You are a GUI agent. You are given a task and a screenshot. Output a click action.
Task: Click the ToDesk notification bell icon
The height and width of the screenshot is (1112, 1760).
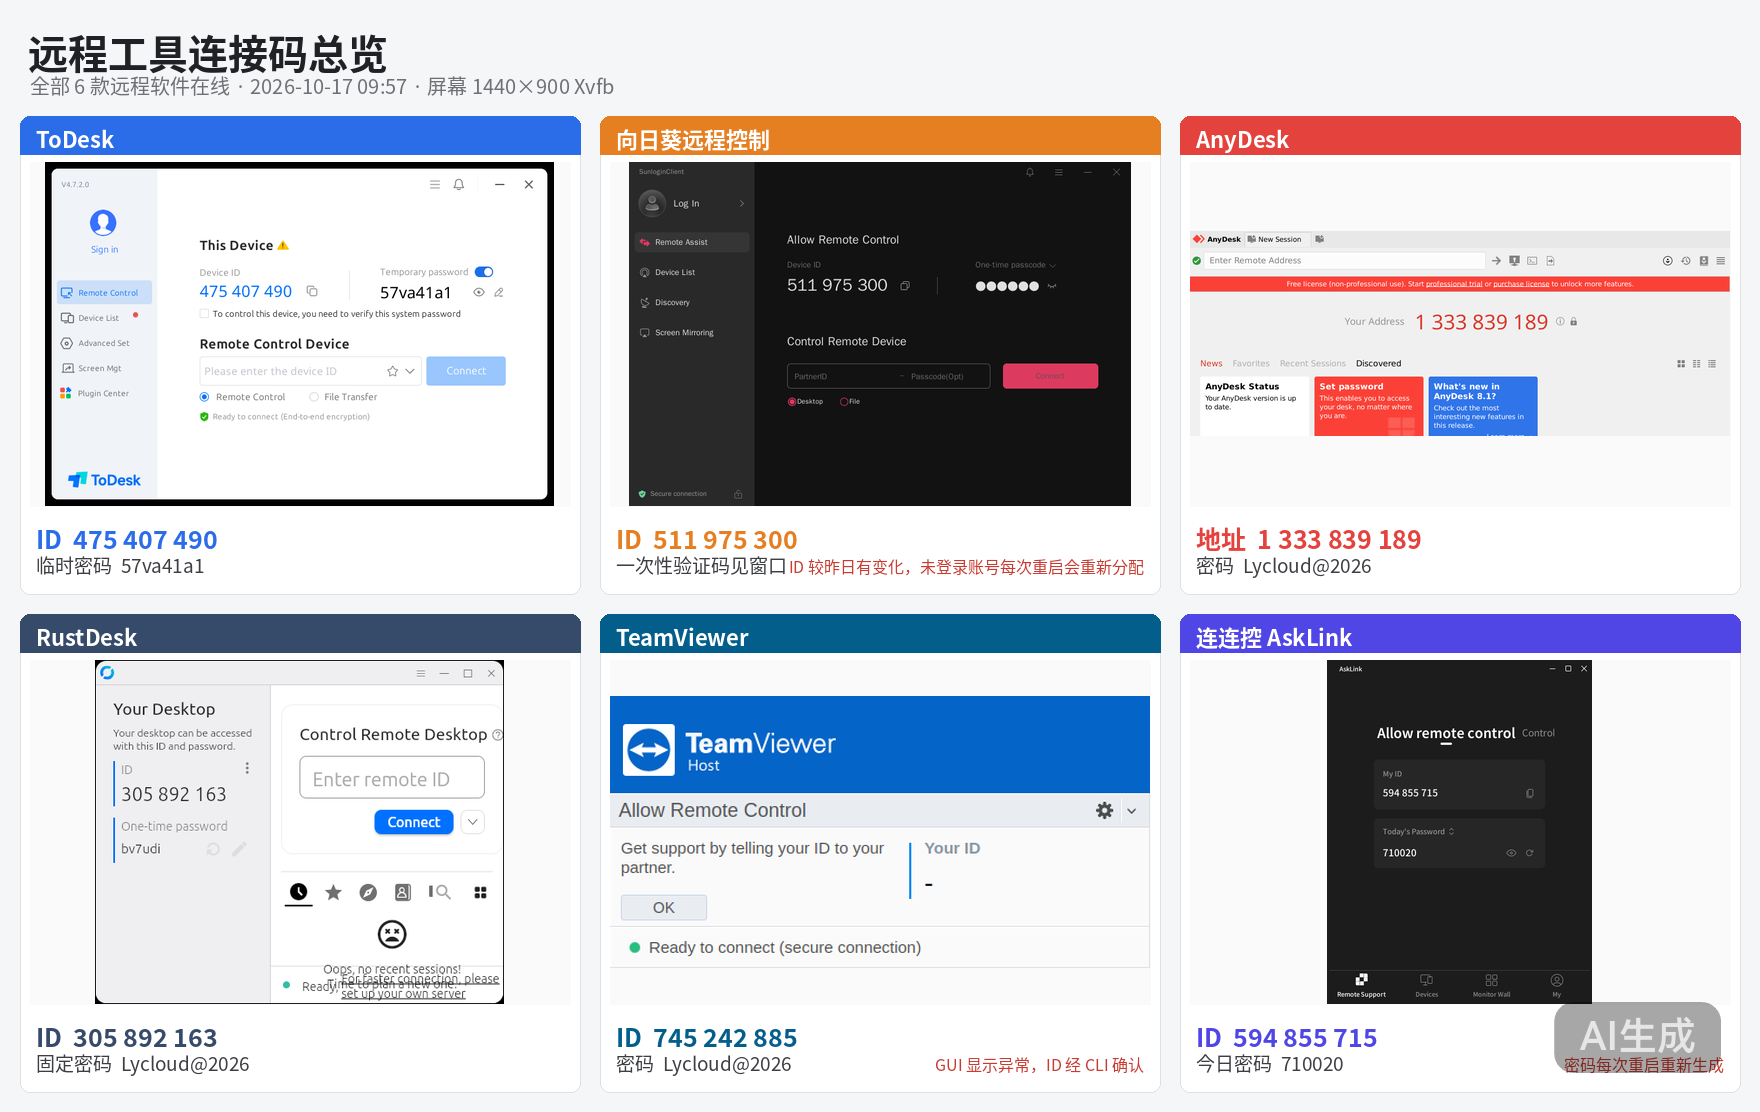click(x=459, y=184)
